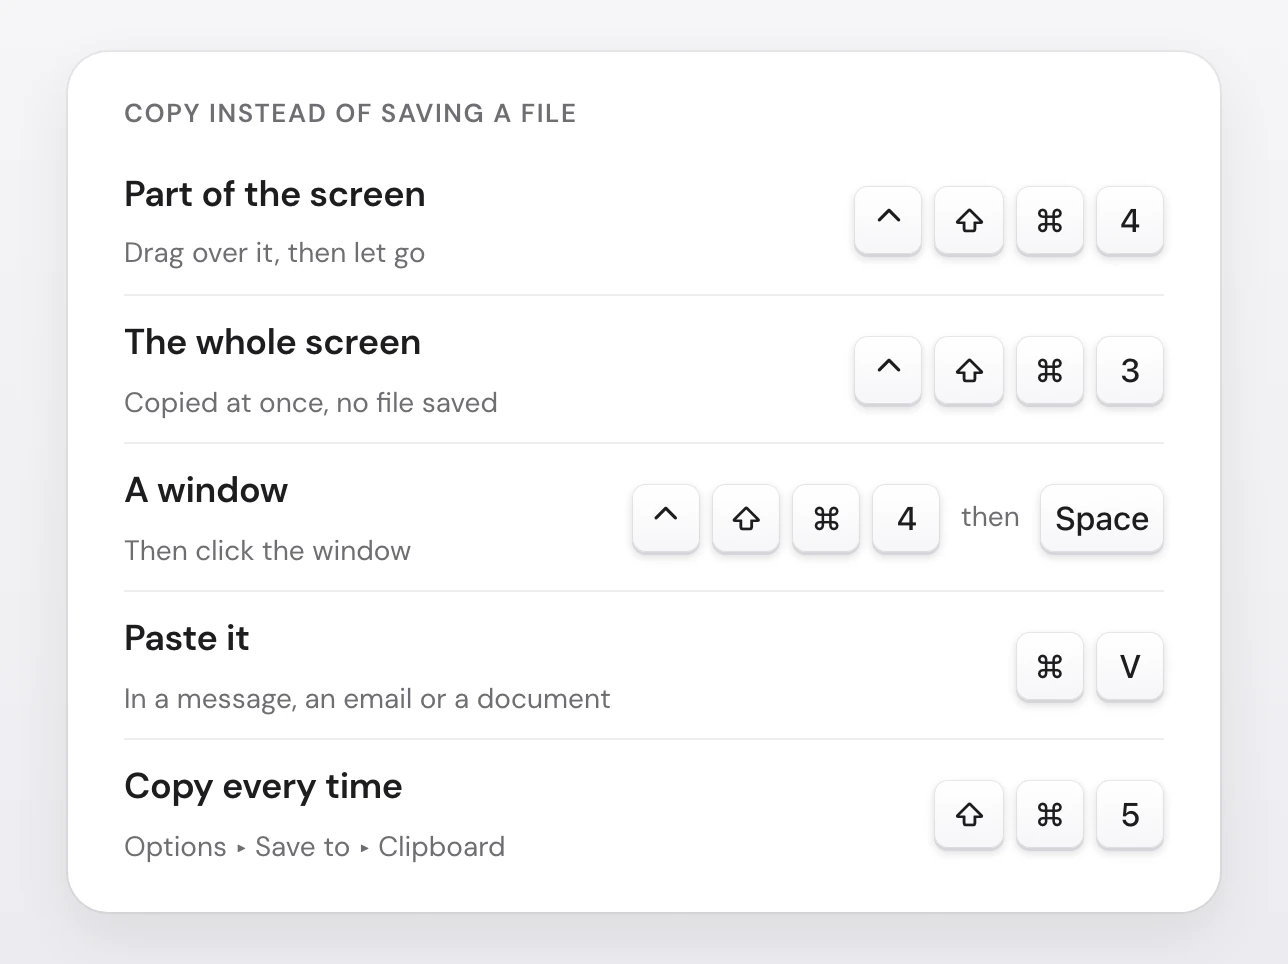Select "The whole screen" title
This screenshot has width=1288, height=964.
click(x=272, y=342)
